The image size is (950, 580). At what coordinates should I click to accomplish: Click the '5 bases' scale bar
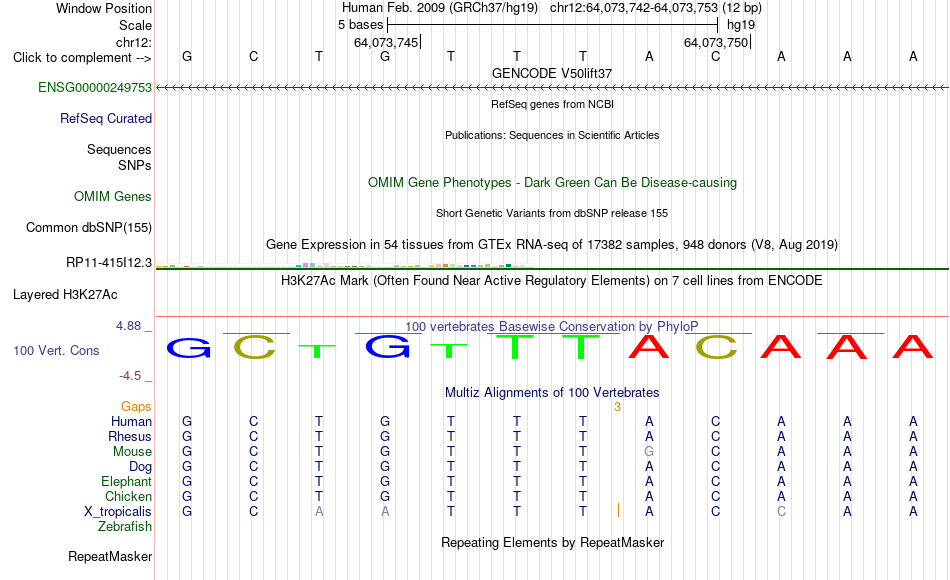(x=553, y=25)
